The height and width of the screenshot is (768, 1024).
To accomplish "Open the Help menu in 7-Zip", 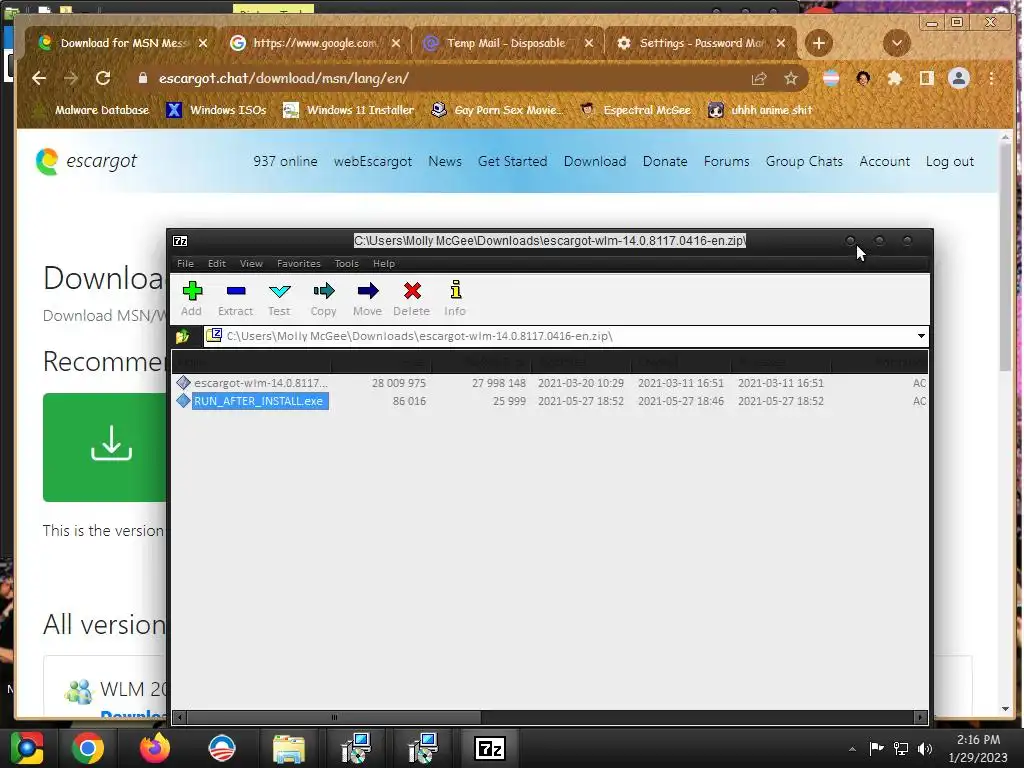I will click(x=384, y=264).
